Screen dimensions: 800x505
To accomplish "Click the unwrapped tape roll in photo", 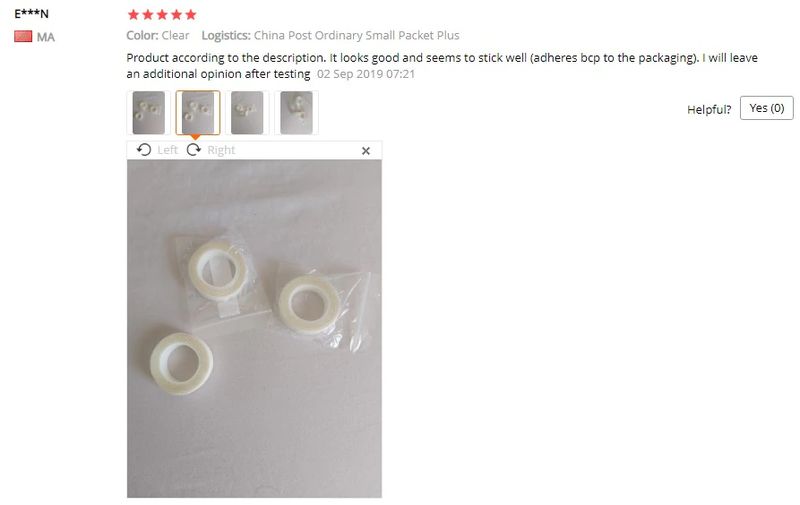I will point(181,363).
